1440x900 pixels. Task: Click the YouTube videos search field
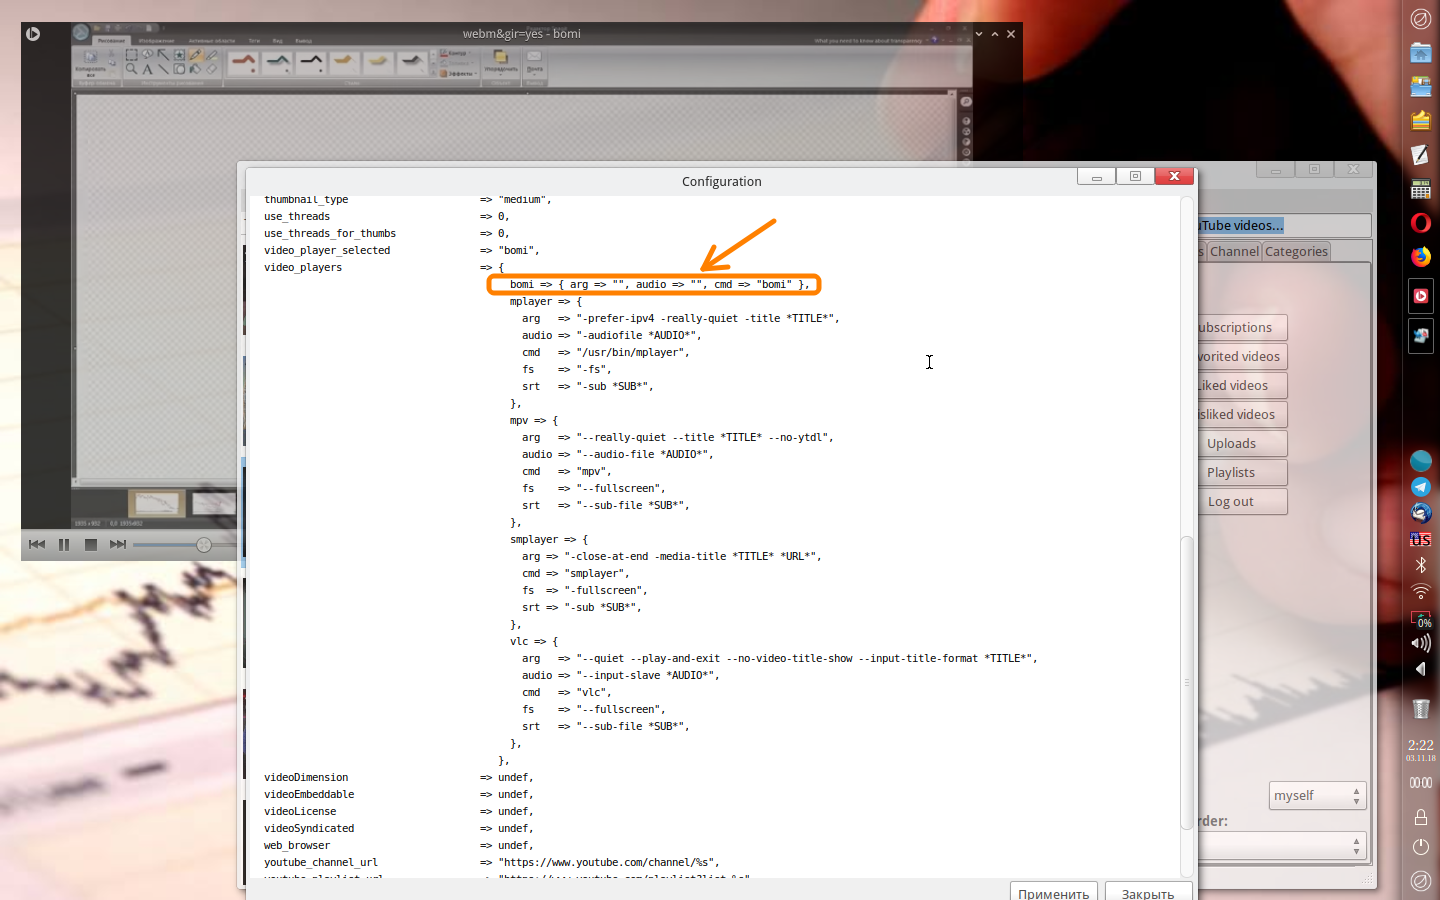coord(1284,226)
